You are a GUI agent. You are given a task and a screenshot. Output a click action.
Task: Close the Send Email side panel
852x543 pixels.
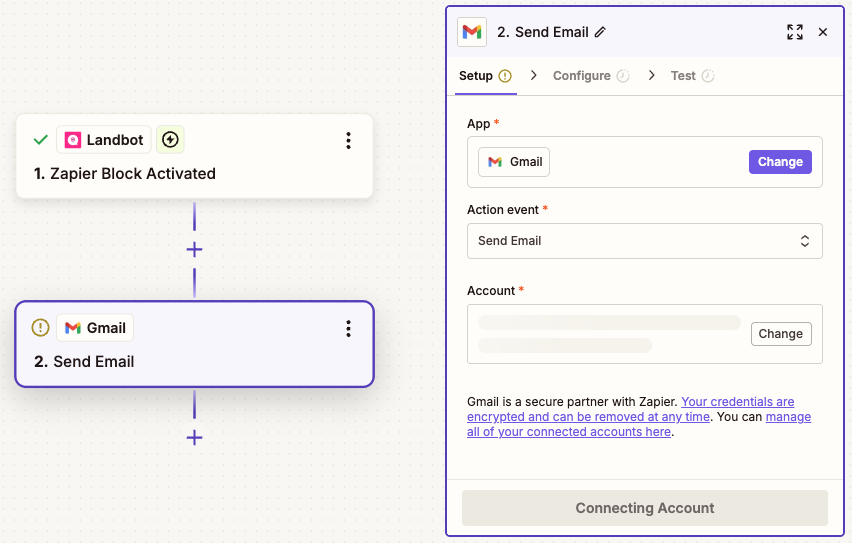[x=823, y=32]
